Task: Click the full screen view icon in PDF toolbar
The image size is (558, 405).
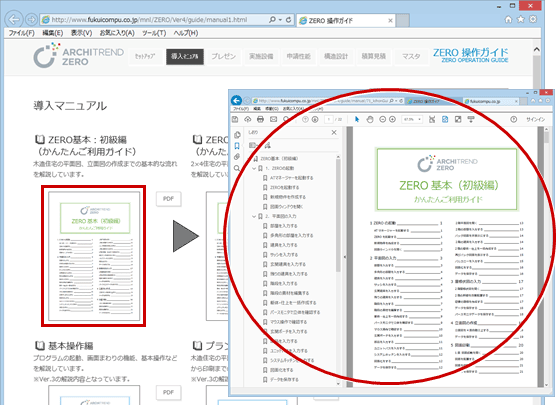Action: coord(458,119)
